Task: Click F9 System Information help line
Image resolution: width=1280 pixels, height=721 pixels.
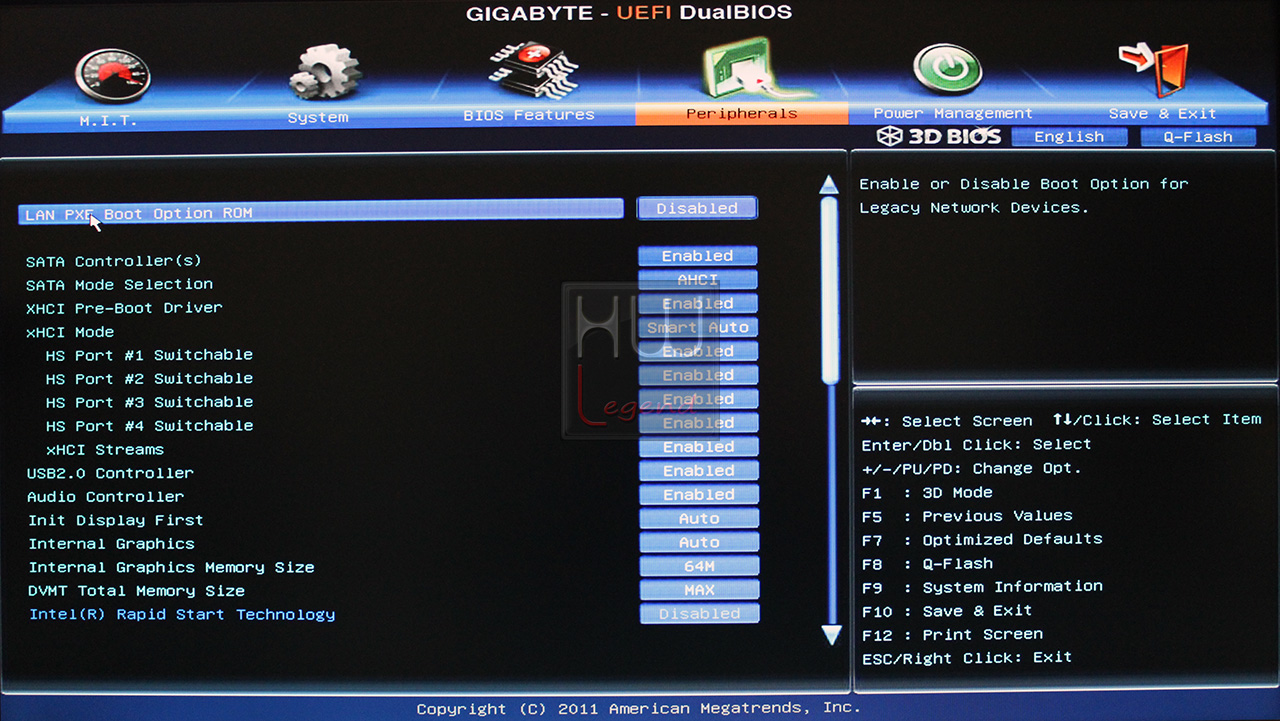Action: pyautogui.click(x=982, y=587)
